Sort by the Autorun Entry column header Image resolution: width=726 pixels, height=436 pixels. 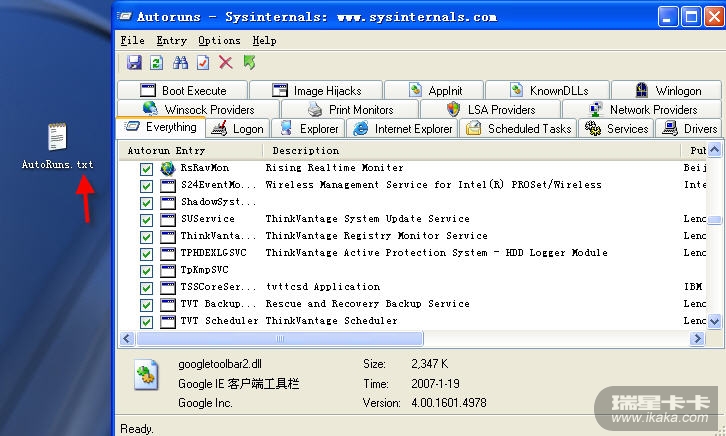click(191, 151)
